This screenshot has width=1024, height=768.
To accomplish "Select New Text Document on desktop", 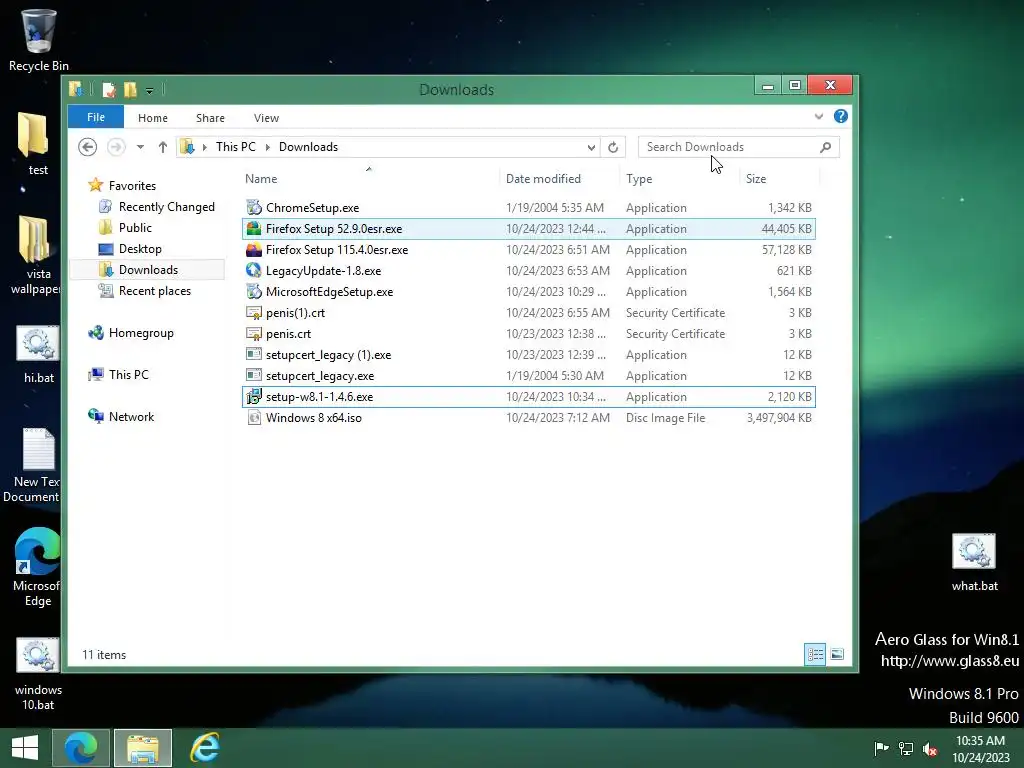I will (x=31, y=466).
